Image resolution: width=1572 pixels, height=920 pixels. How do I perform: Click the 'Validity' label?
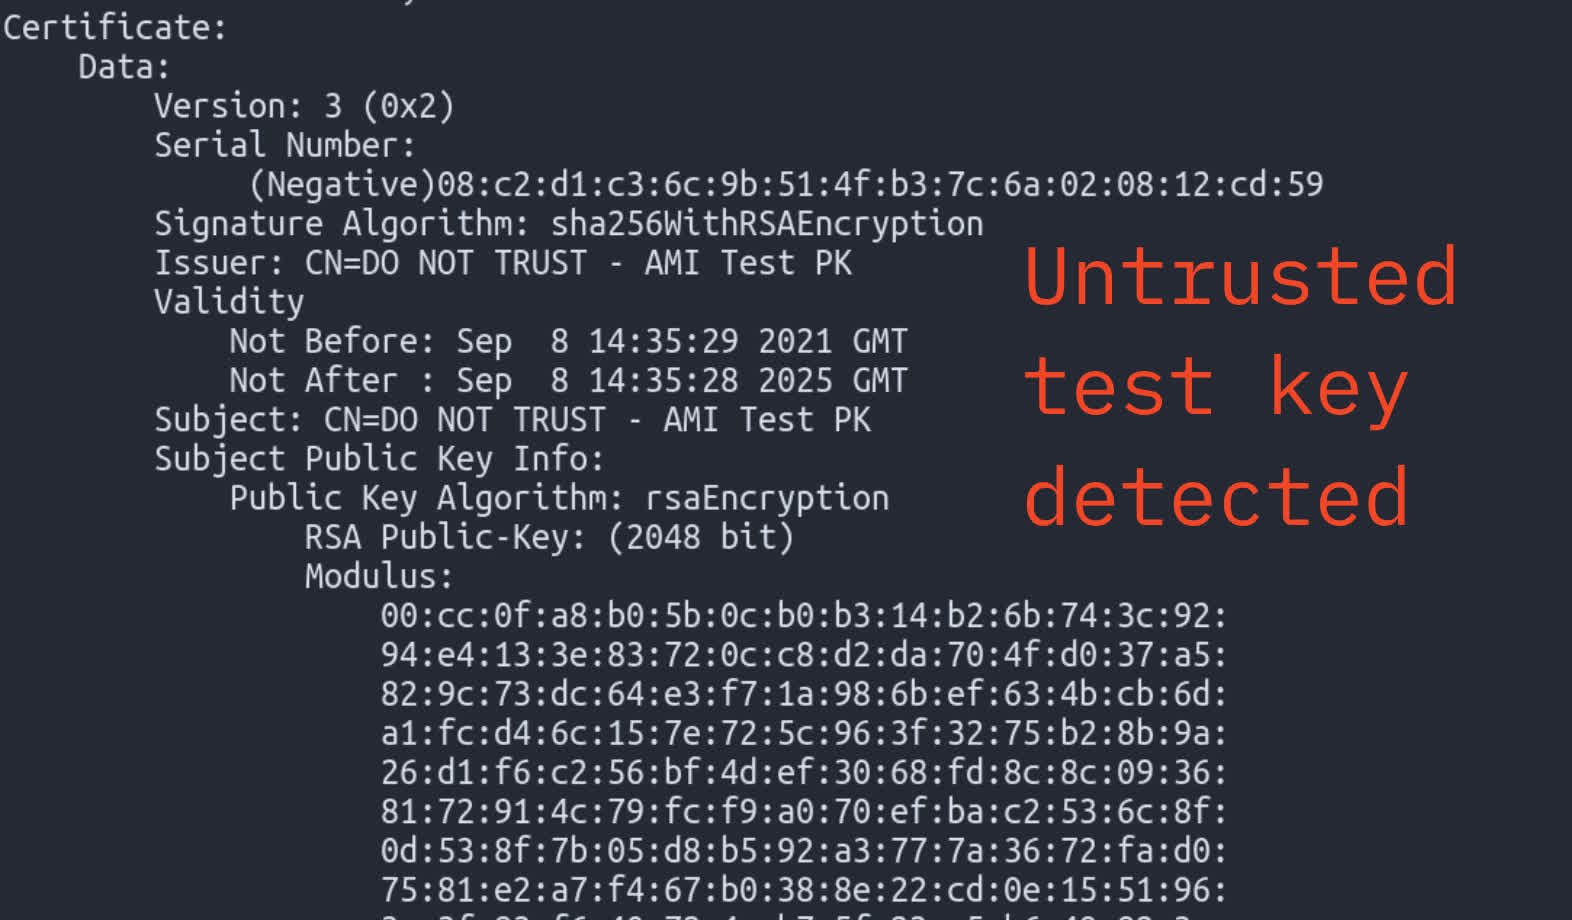(229, 302)
